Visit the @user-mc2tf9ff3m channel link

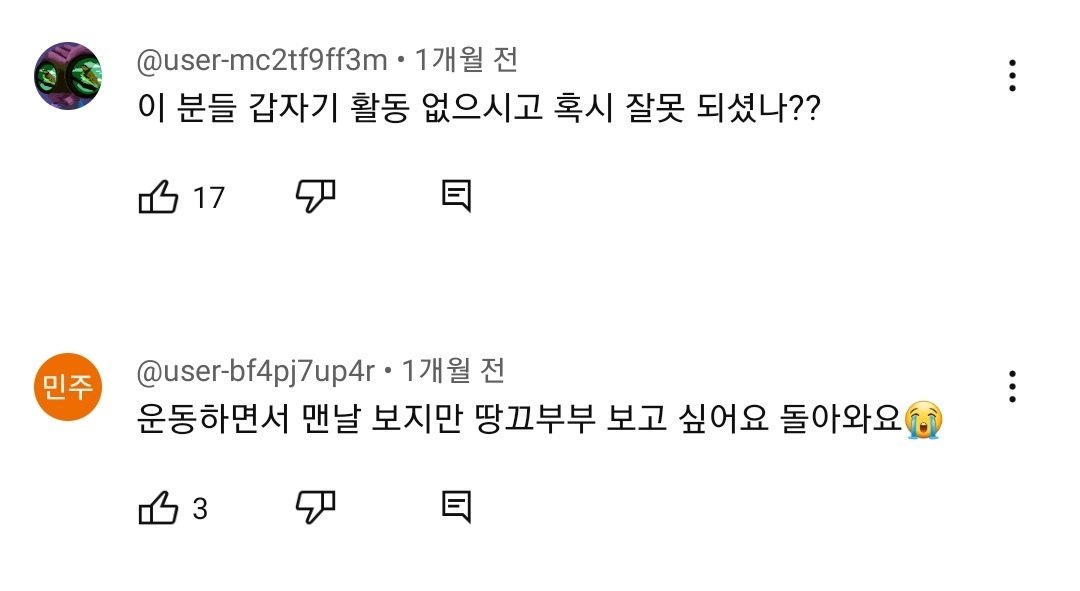click(x=261, y=61)
